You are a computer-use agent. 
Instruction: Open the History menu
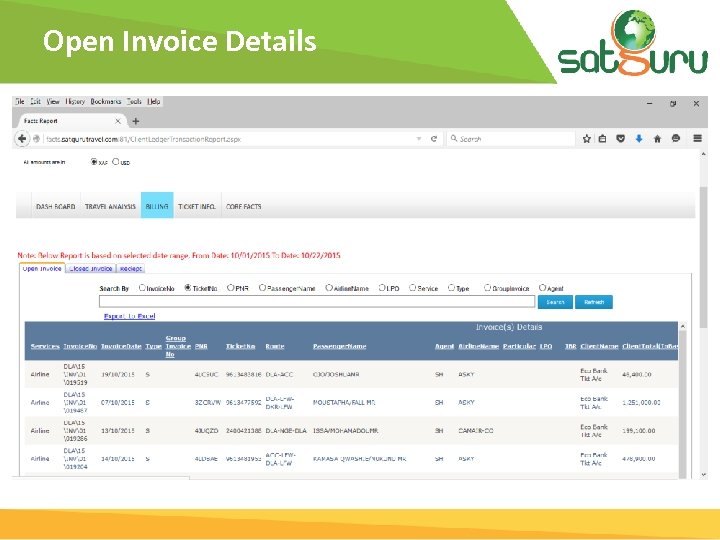tap(75, 101)
